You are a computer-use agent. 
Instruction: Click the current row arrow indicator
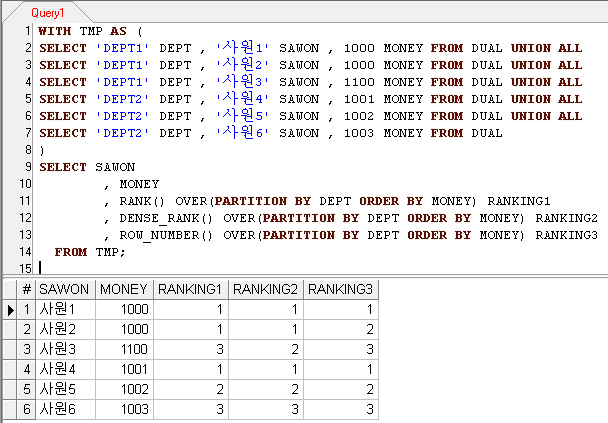click(x=10, y=310)
